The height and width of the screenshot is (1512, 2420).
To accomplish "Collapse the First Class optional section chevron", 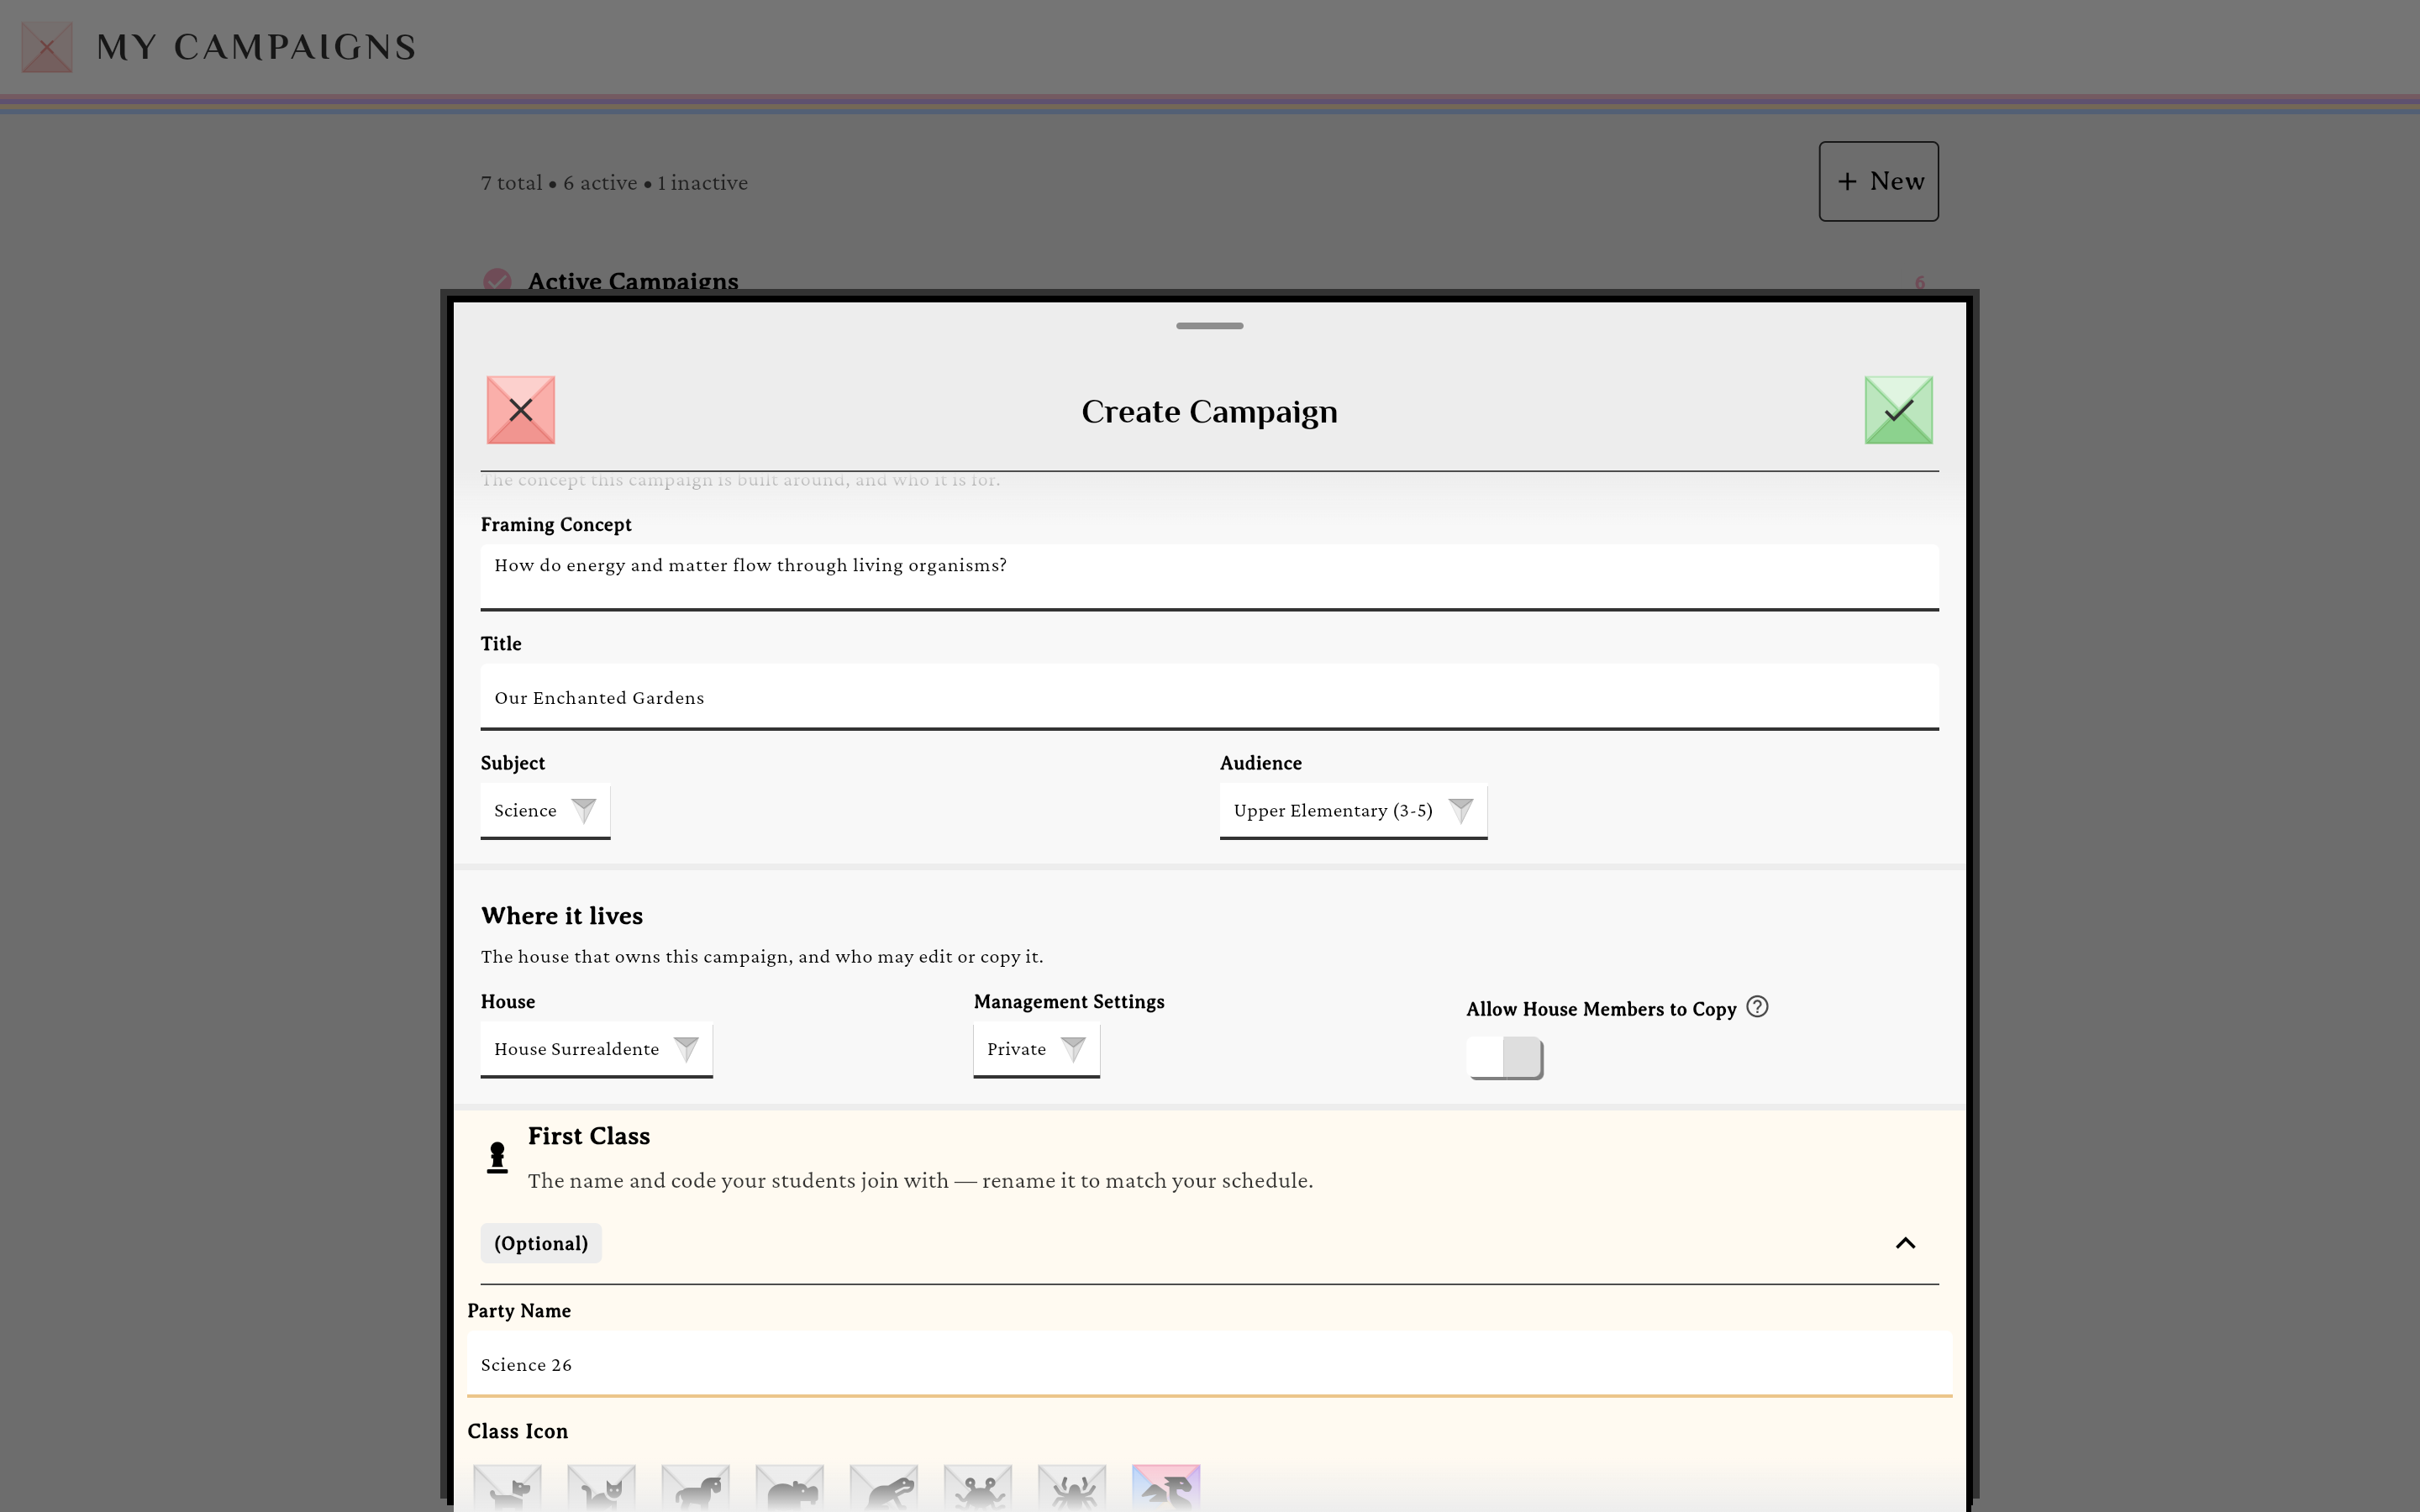I will [x=1905, y=1243].
